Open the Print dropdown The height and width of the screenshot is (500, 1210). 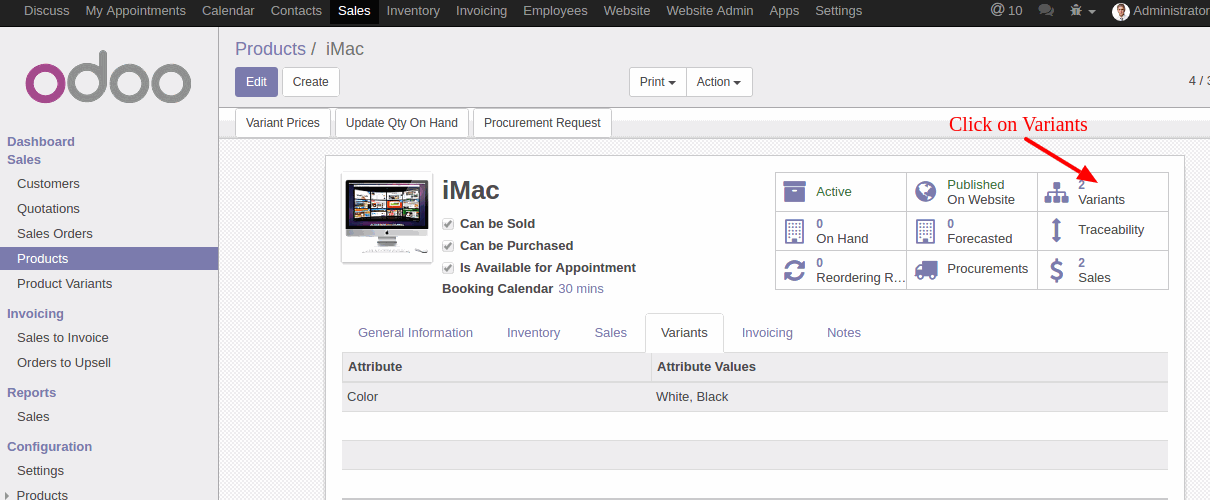658,82
